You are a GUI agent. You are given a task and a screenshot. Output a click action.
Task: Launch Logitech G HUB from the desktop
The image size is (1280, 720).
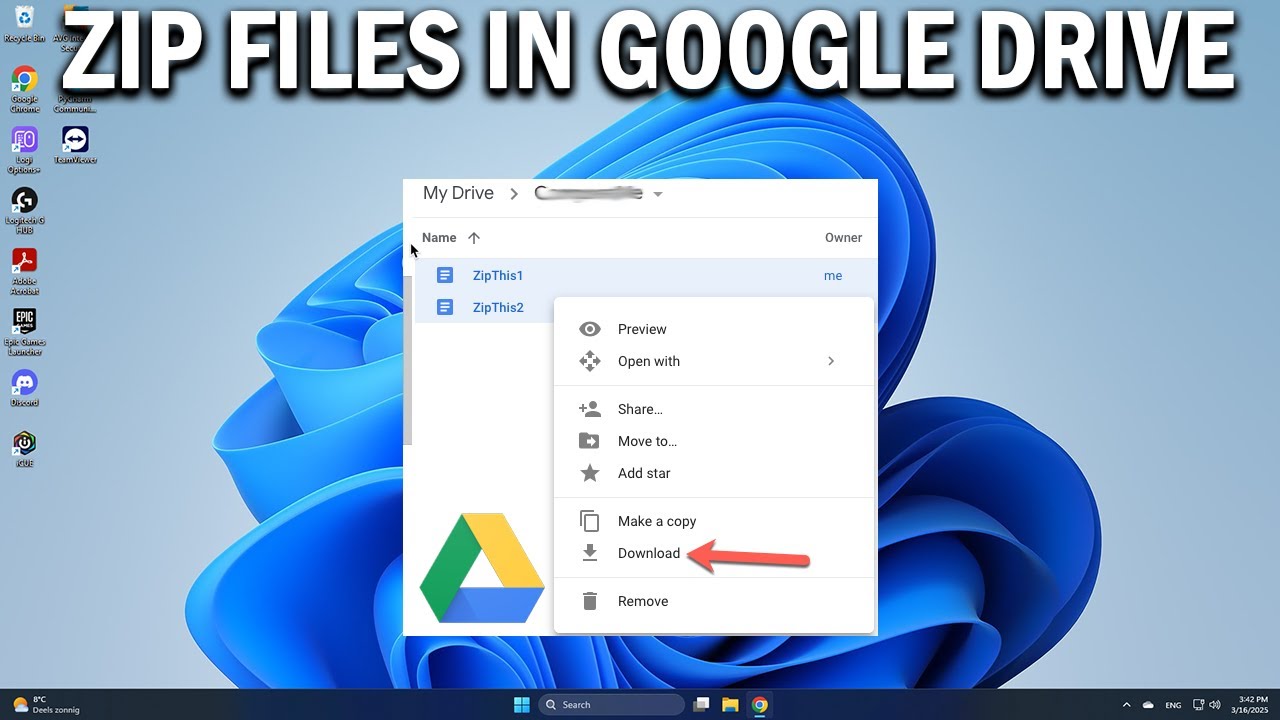click(x=24, y=210)
